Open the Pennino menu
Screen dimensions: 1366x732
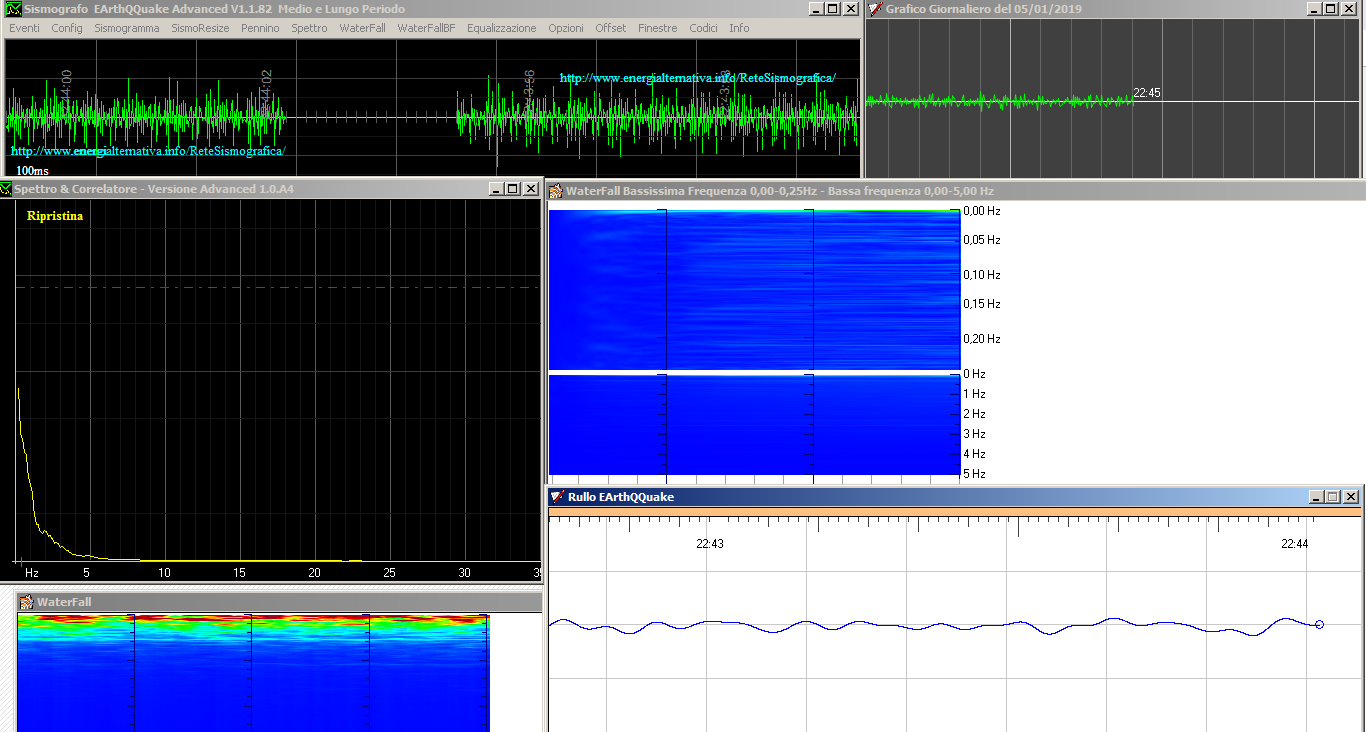[260, 28]
